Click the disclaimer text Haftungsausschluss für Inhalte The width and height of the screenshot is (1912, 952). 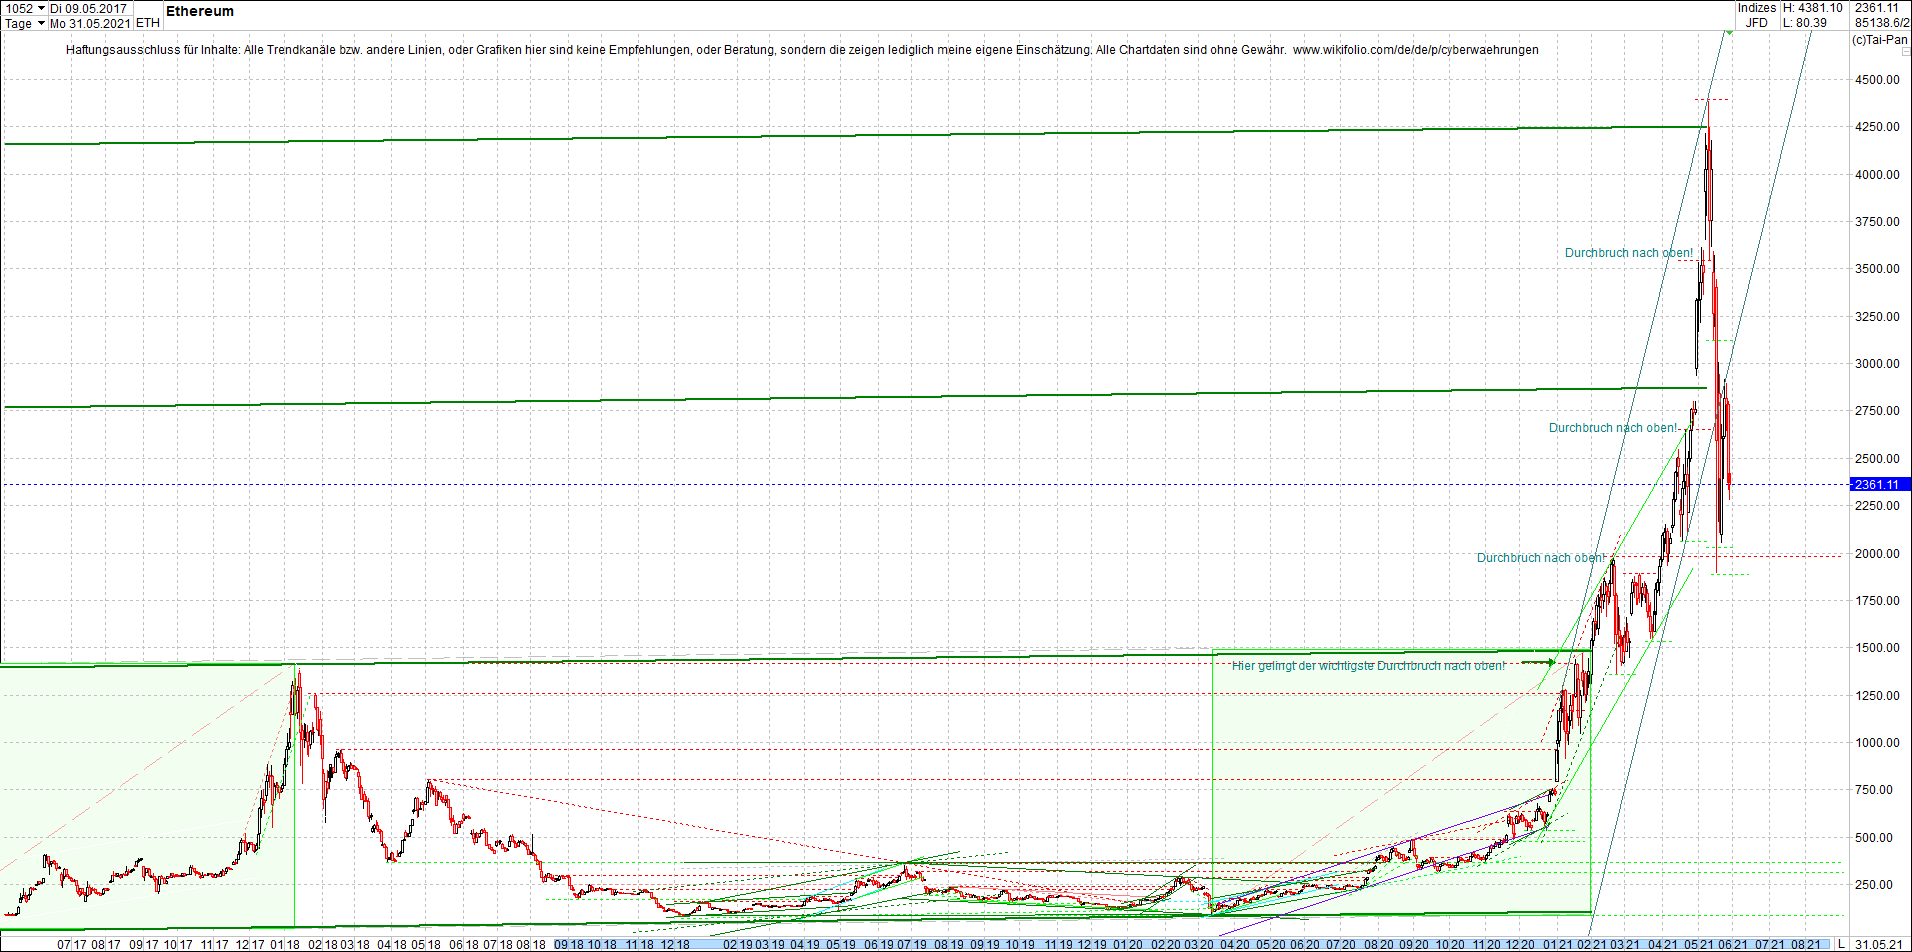pos(153,50)
